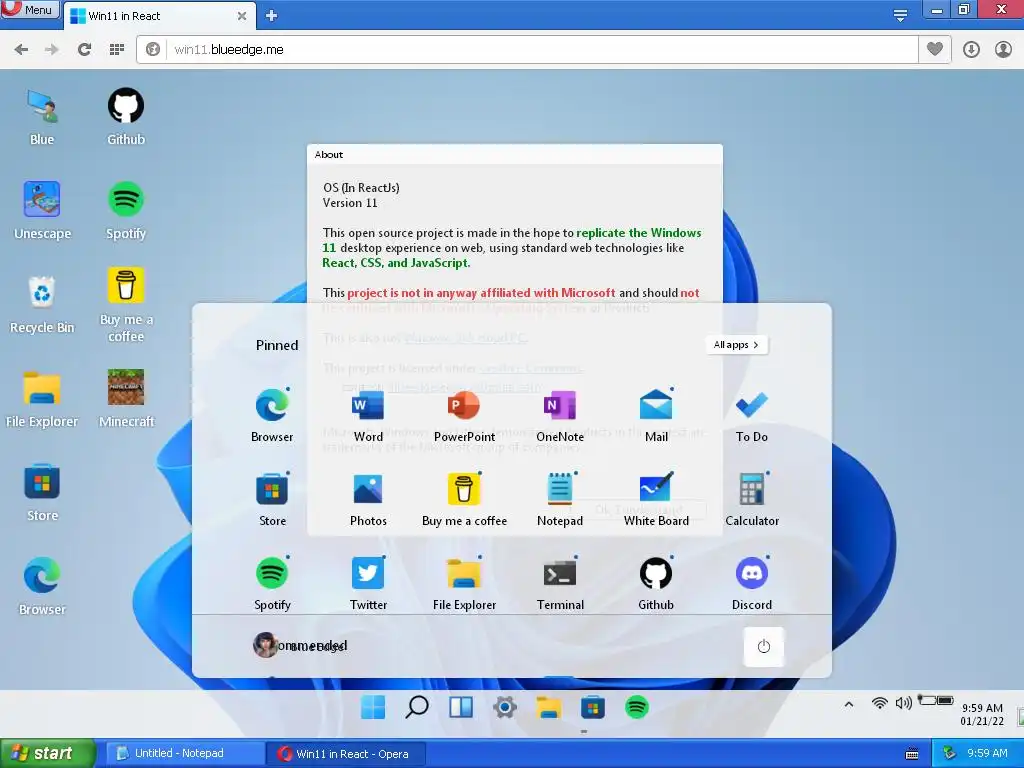Screen dimensions: 1024x768
Task: Open the Browser desktop icon
Action: 42,586
